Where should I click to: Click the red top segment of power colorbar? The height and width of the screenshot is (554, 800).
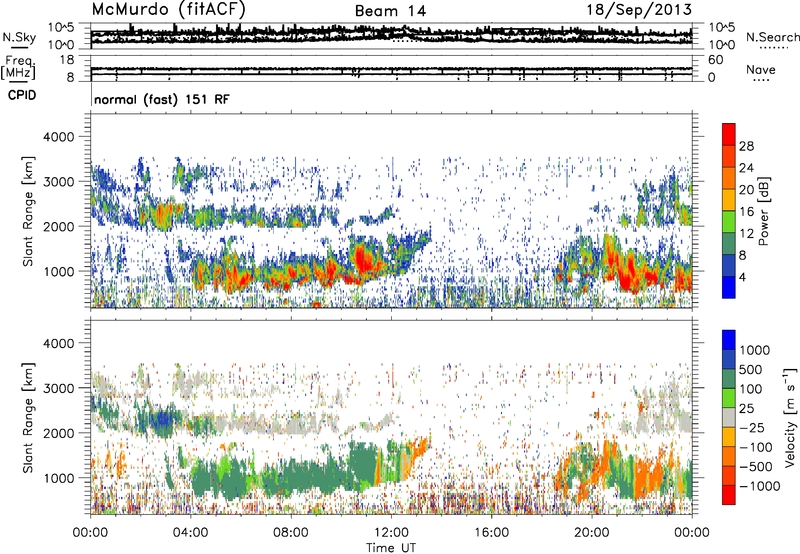(x=729, y=134)
